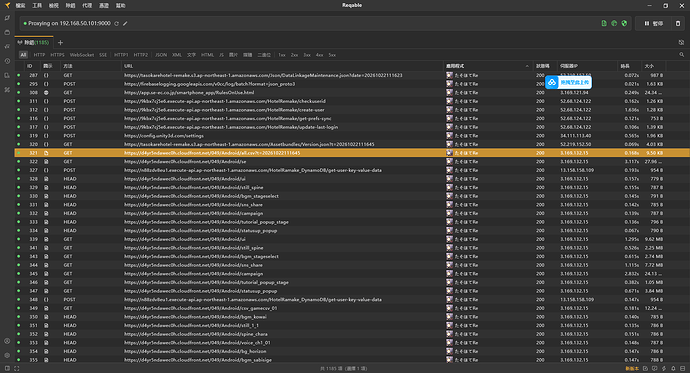Screen dimensions: 690x373
Task: Sort by the status code column header
Action: [x=542, y=66]
